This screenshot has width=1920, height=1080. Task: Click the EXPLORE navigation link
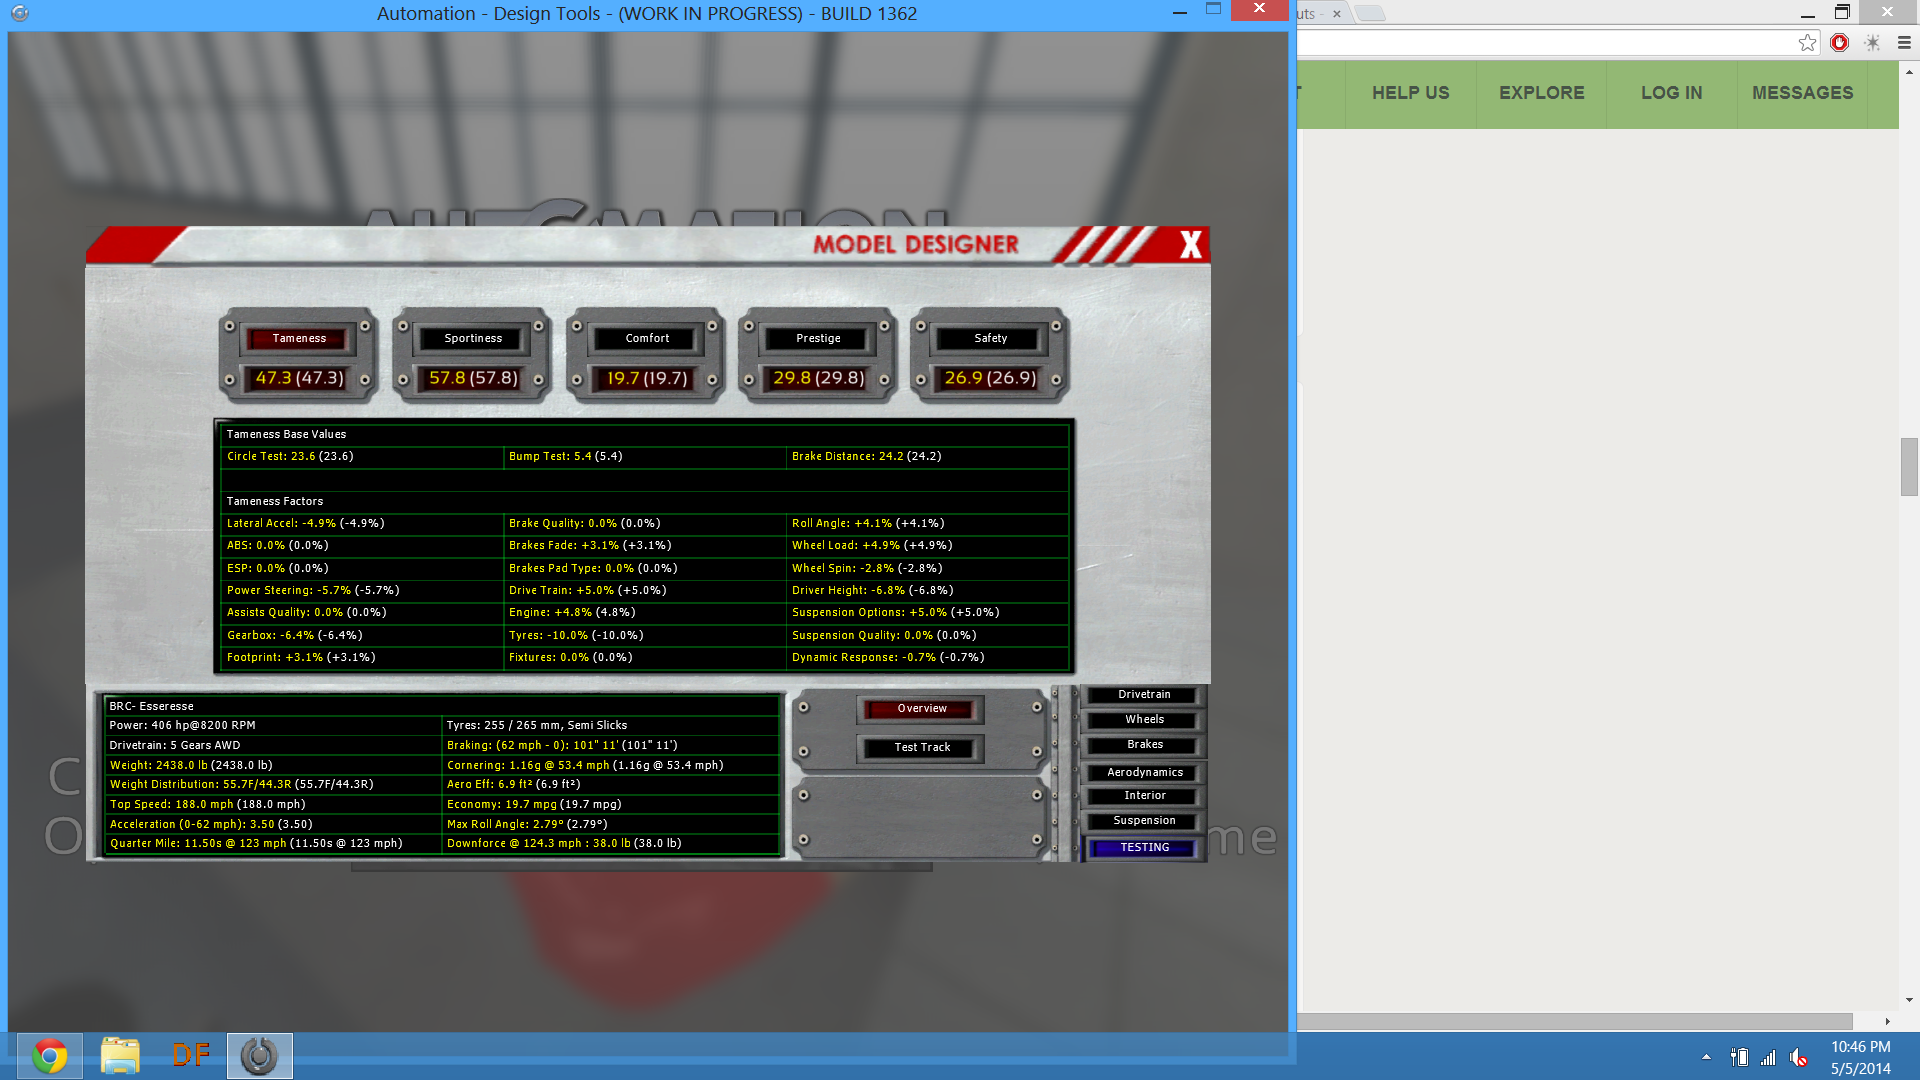point(1541,93)
